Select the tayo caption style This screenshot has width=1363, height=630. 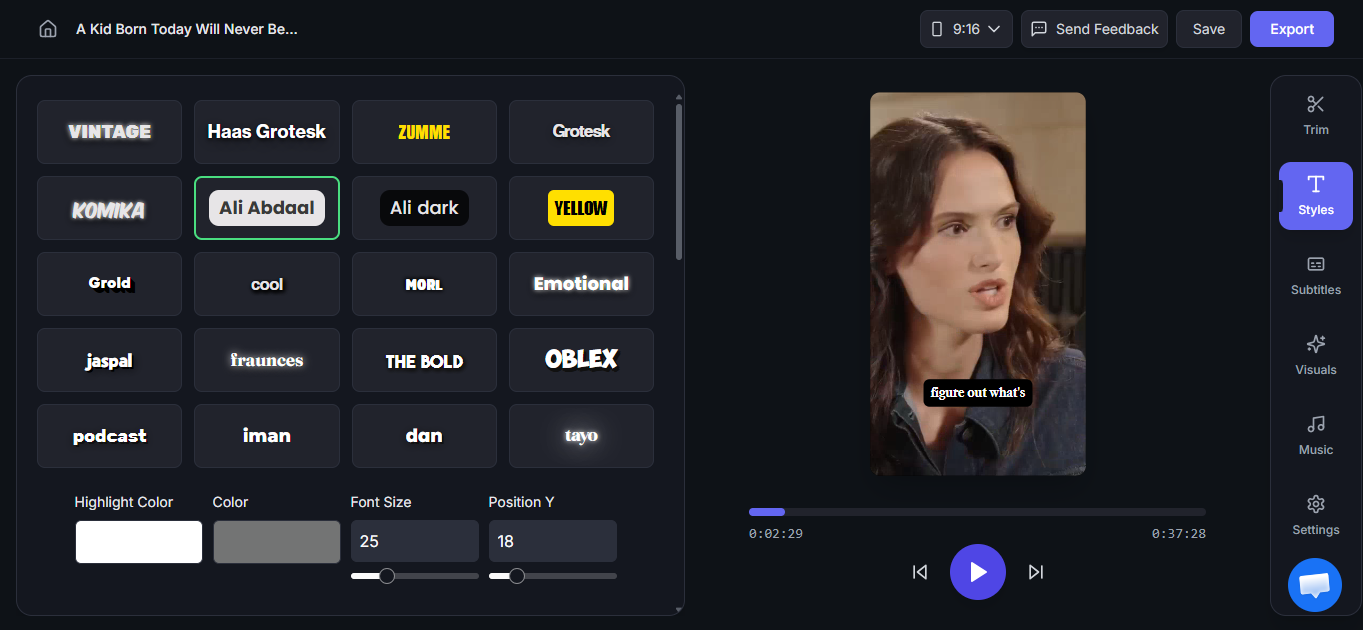point(581,436)
